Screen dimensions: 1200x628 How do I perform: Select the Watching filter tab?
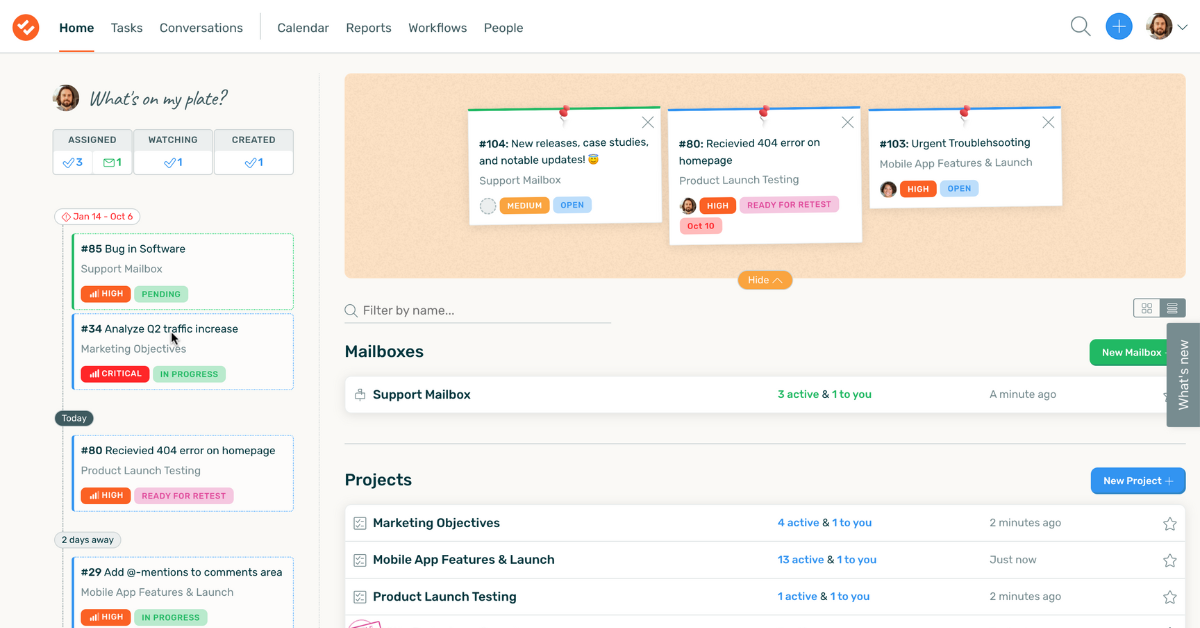tap(173, 151)
